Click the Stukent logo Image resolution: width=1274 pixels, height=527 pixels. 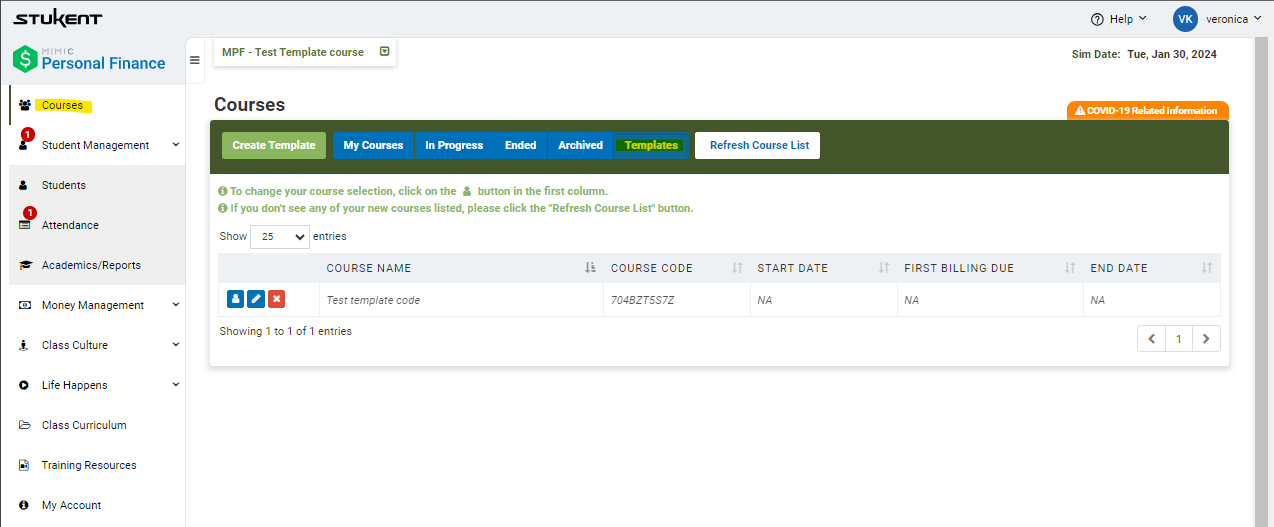57,20
